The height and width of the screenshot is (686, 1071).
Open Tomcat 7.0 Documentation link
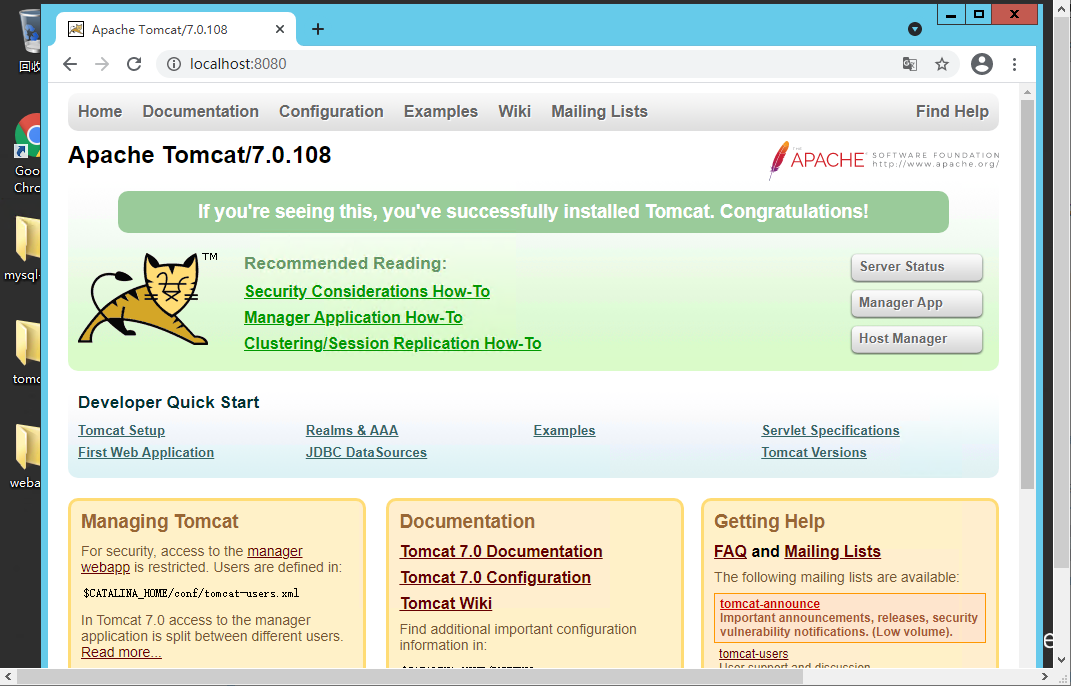coord(501,551)
